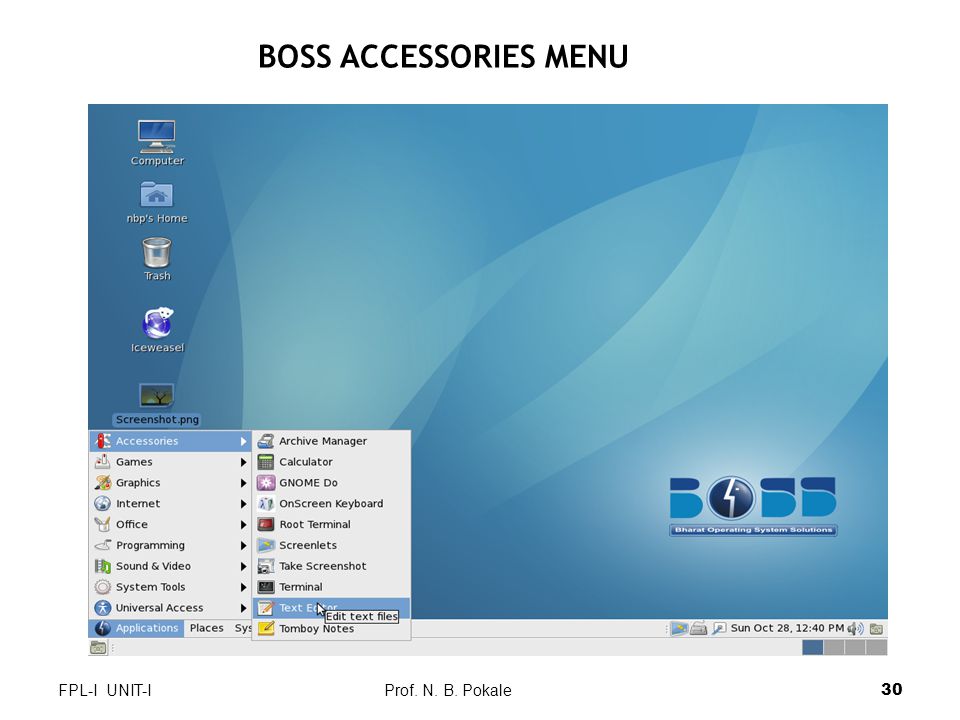This screenshot has width=960, height=720.
Task: Choose the Root Terminal entry
Action: pyautogui.click(x=331, y=524)
